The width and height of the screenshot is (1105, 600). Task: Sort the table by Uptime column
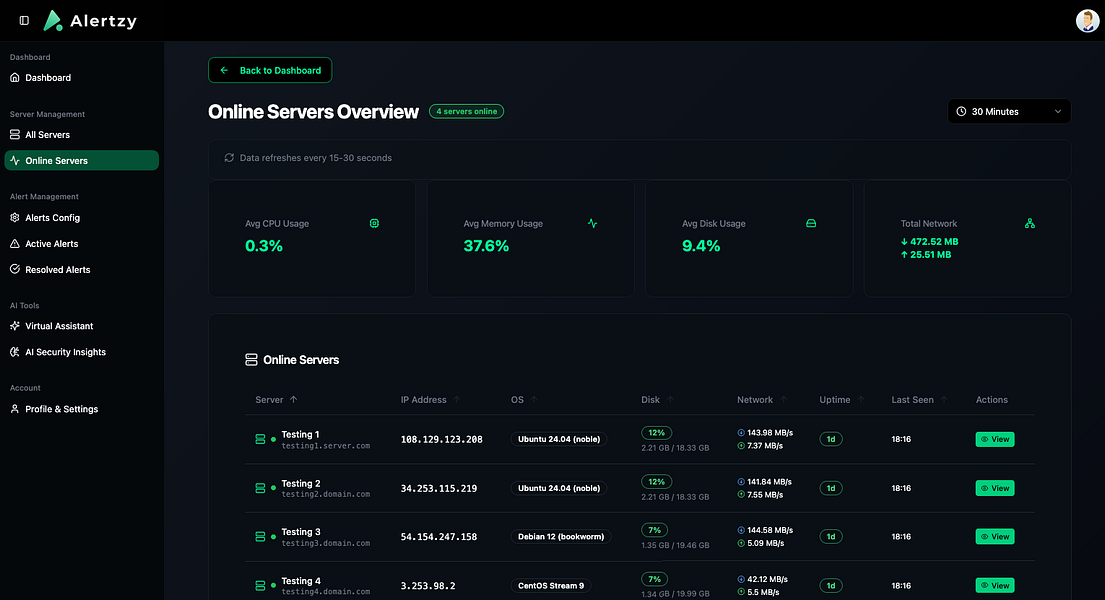(841, 400)
